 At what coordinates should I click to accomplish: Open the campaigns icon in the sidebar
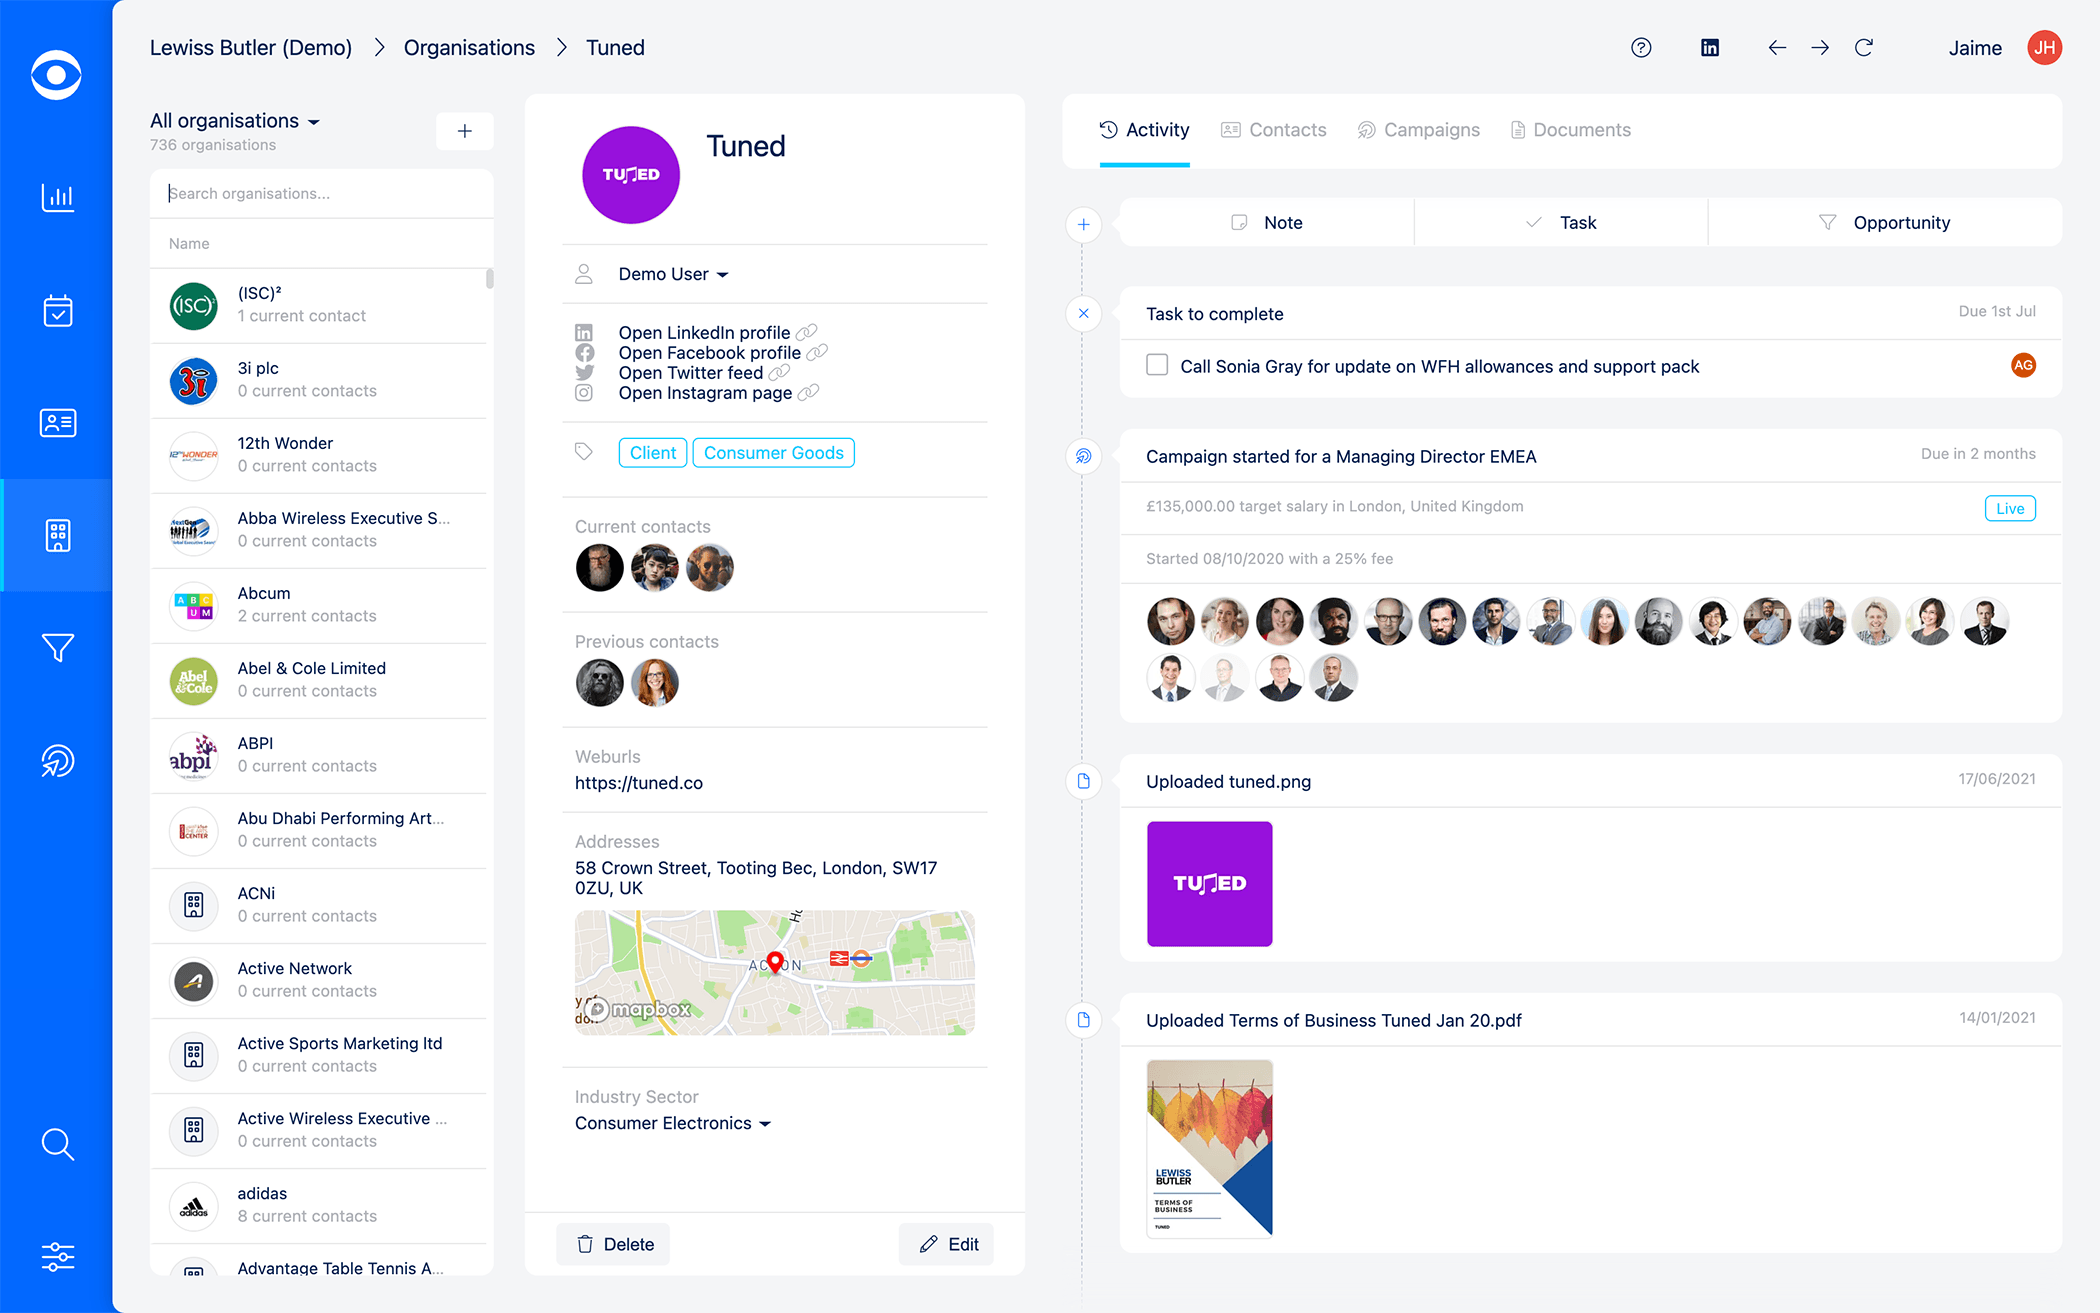click(57, 761)
